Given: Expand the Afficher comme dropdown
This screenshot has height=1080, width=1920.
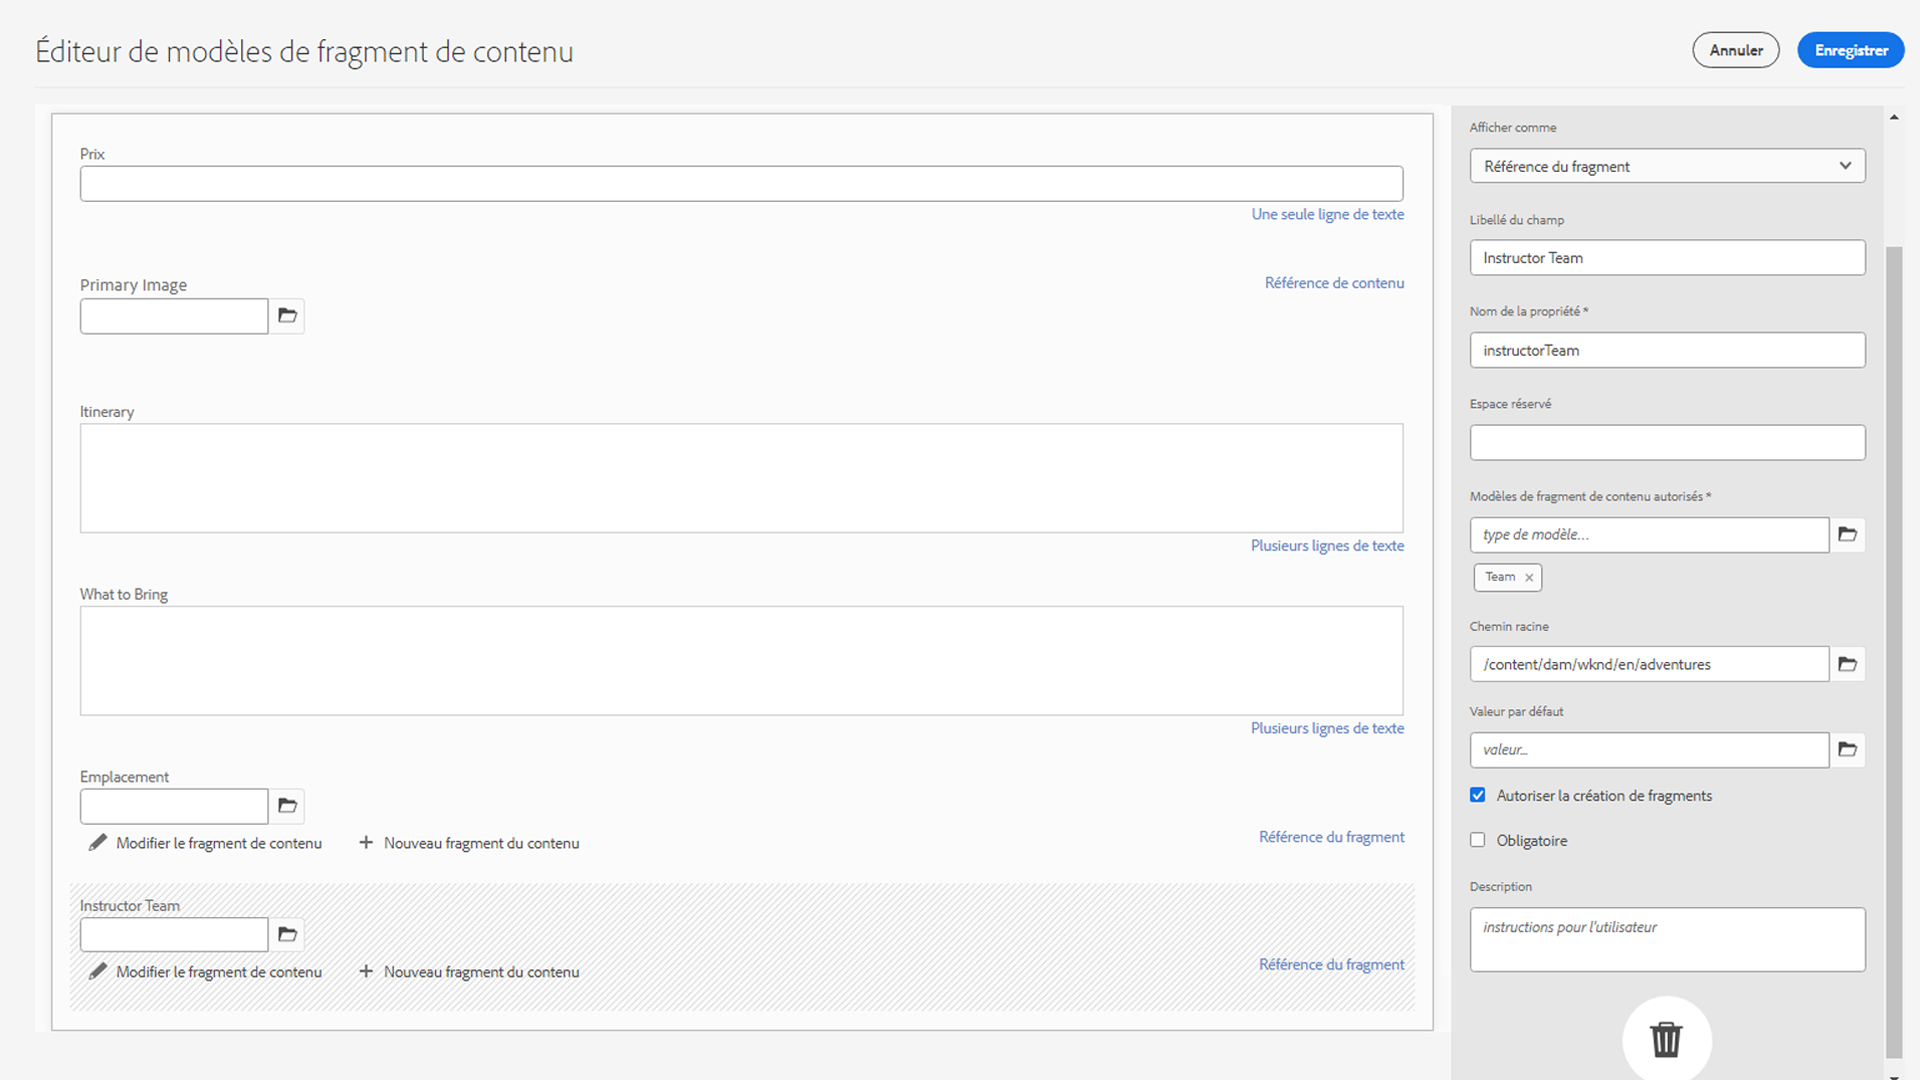Looking at the screenshot, I should click(1667, 166).
